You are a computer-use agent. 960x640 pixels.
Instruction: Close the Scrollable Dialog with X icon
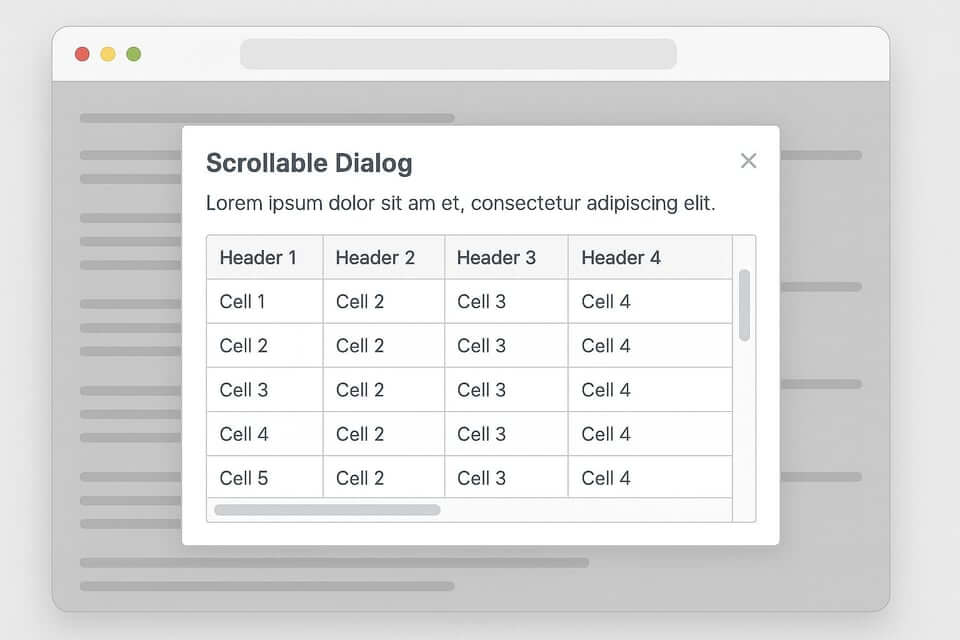coord(748,161)
